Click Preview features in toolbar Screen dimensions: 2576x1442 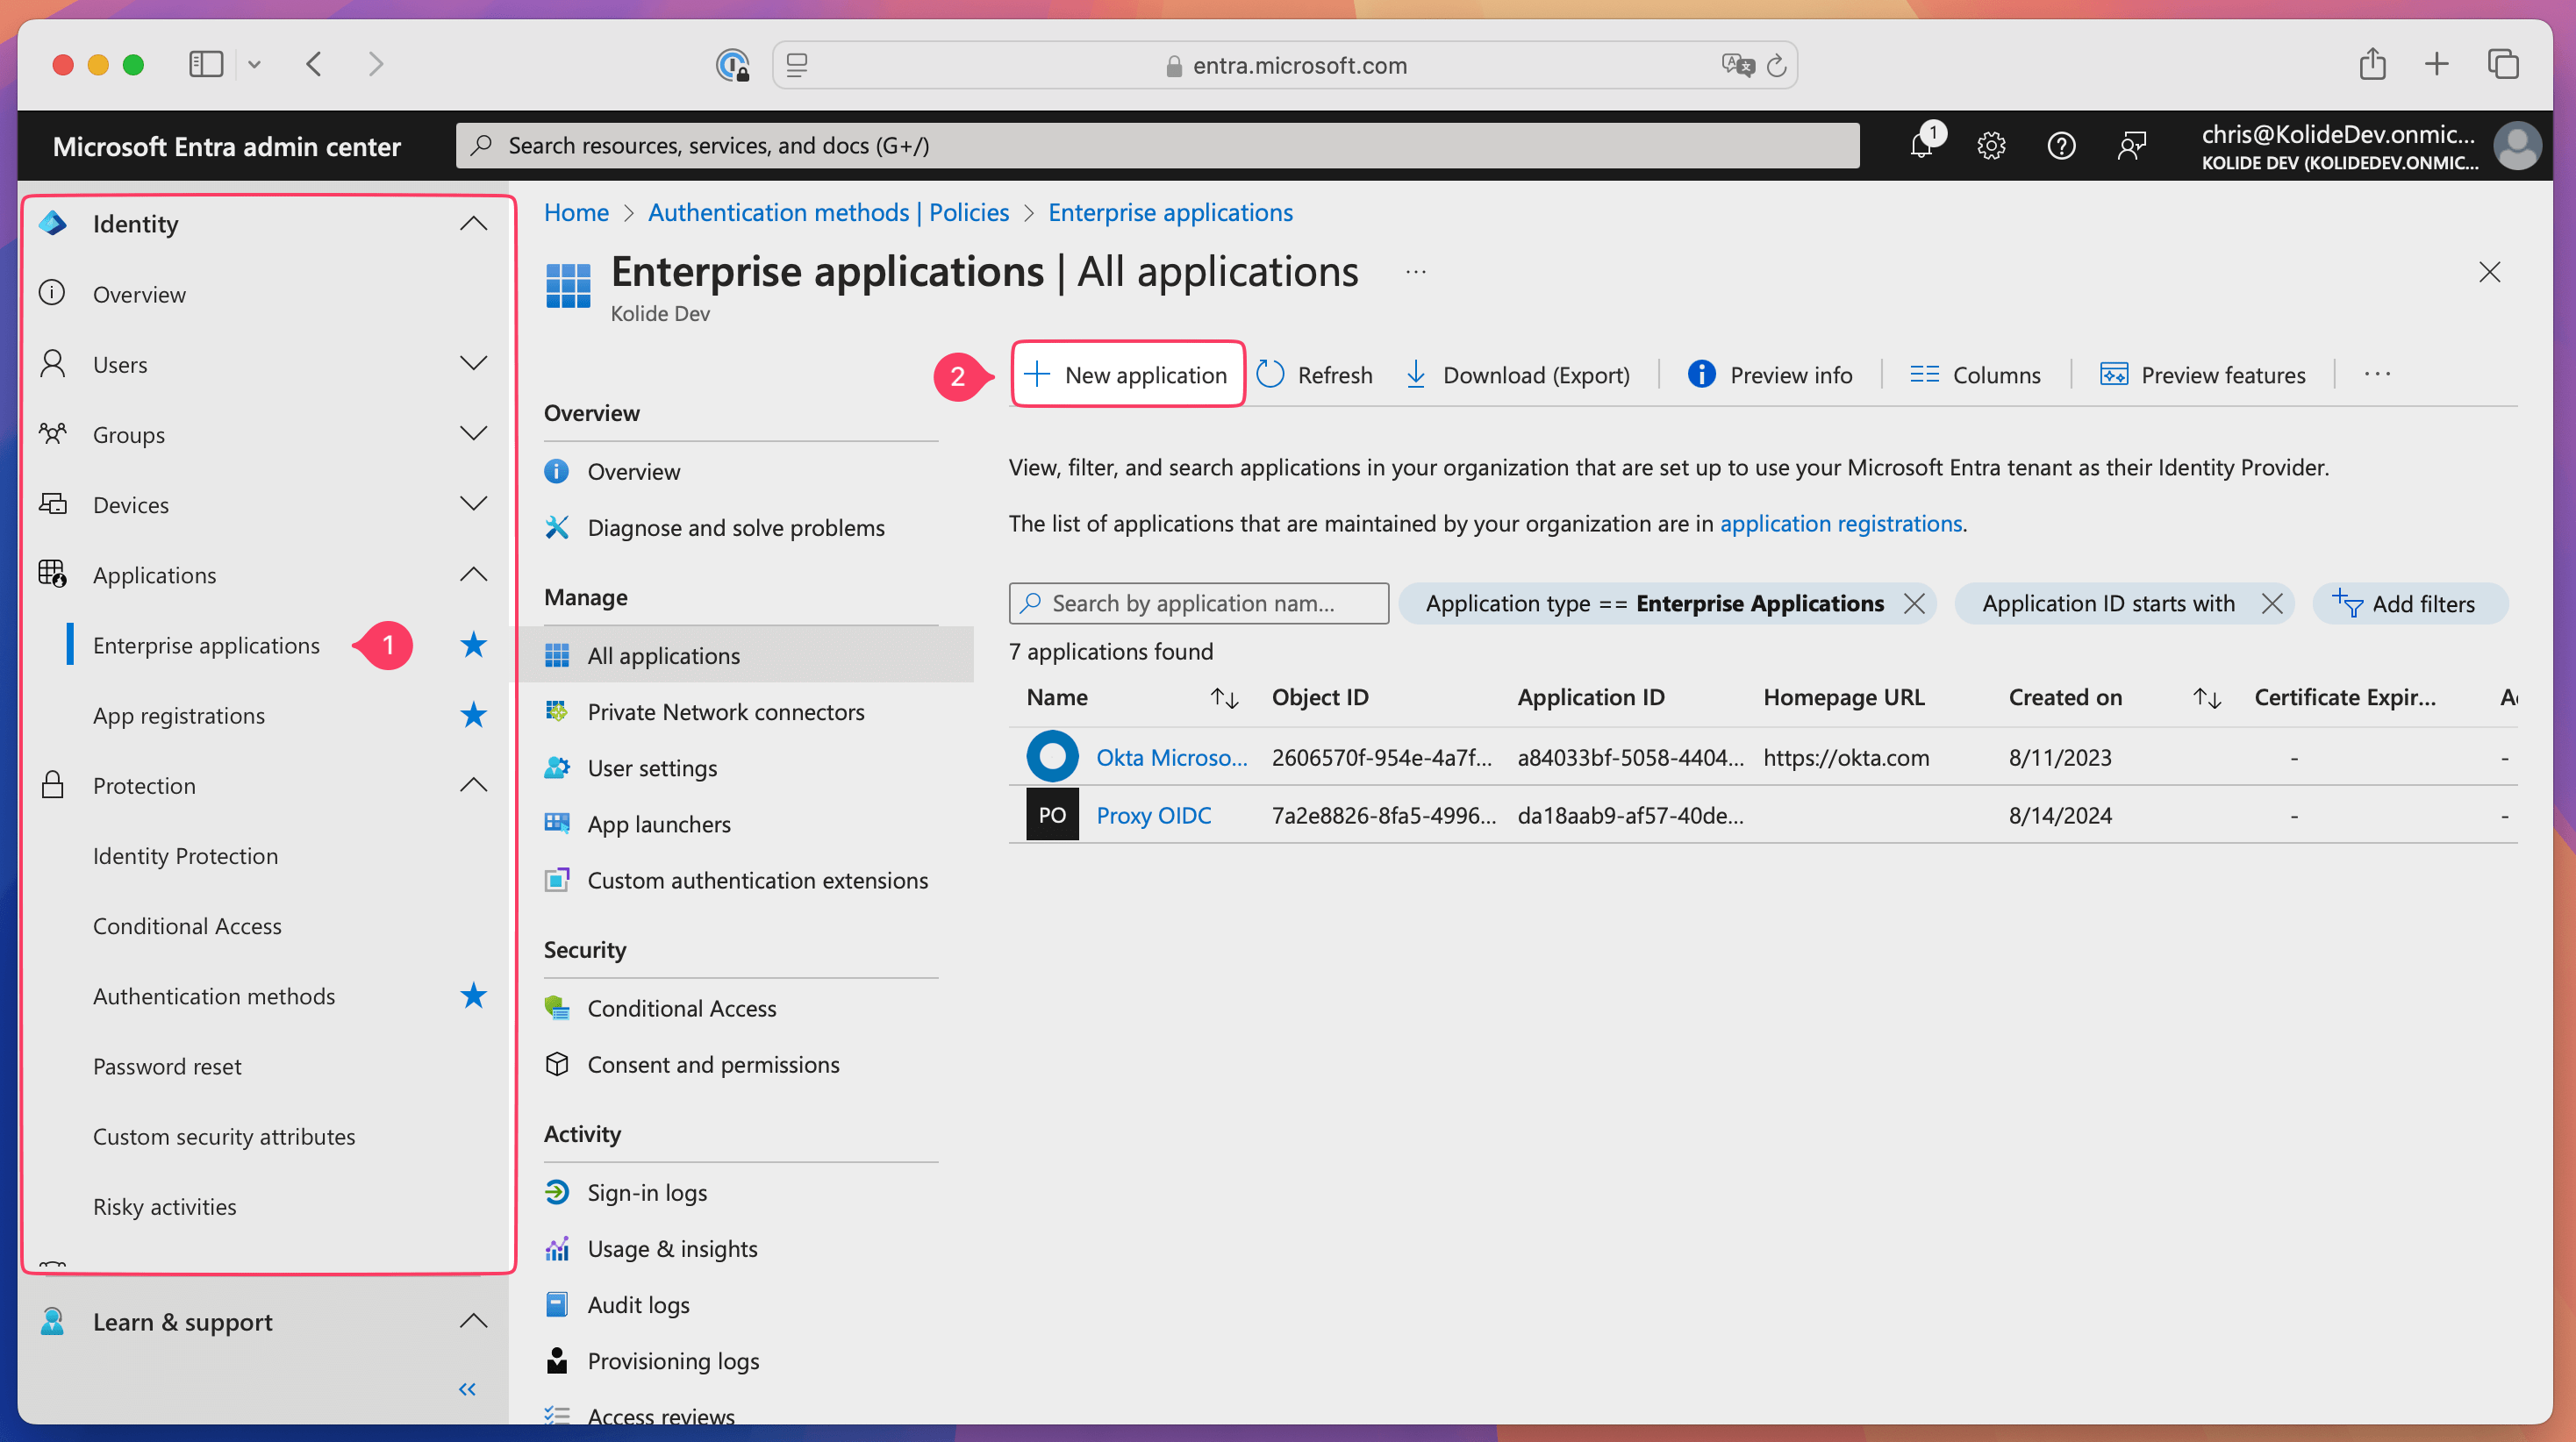[2203, 375]
